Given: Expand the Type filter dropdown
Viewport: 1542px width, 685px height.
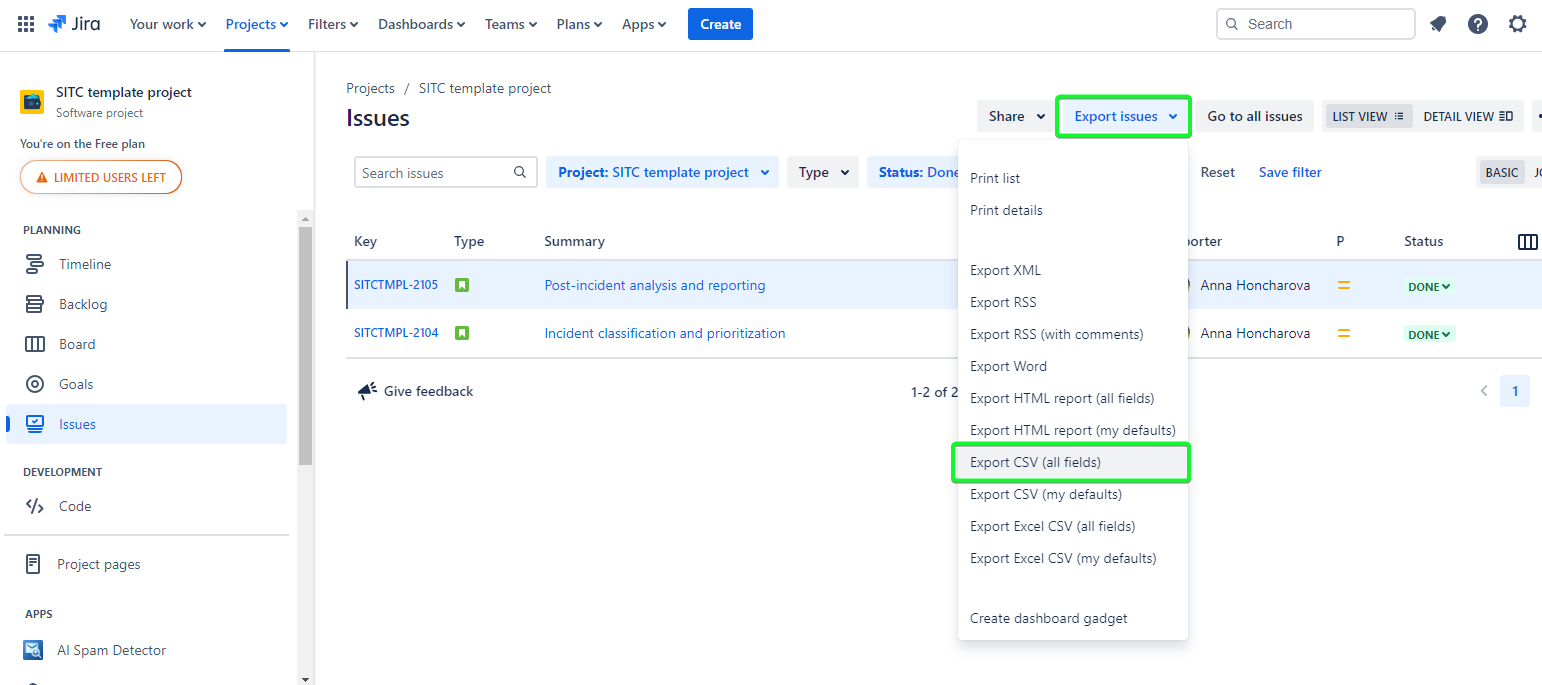Looking at the screenshot, I should 824,172.
